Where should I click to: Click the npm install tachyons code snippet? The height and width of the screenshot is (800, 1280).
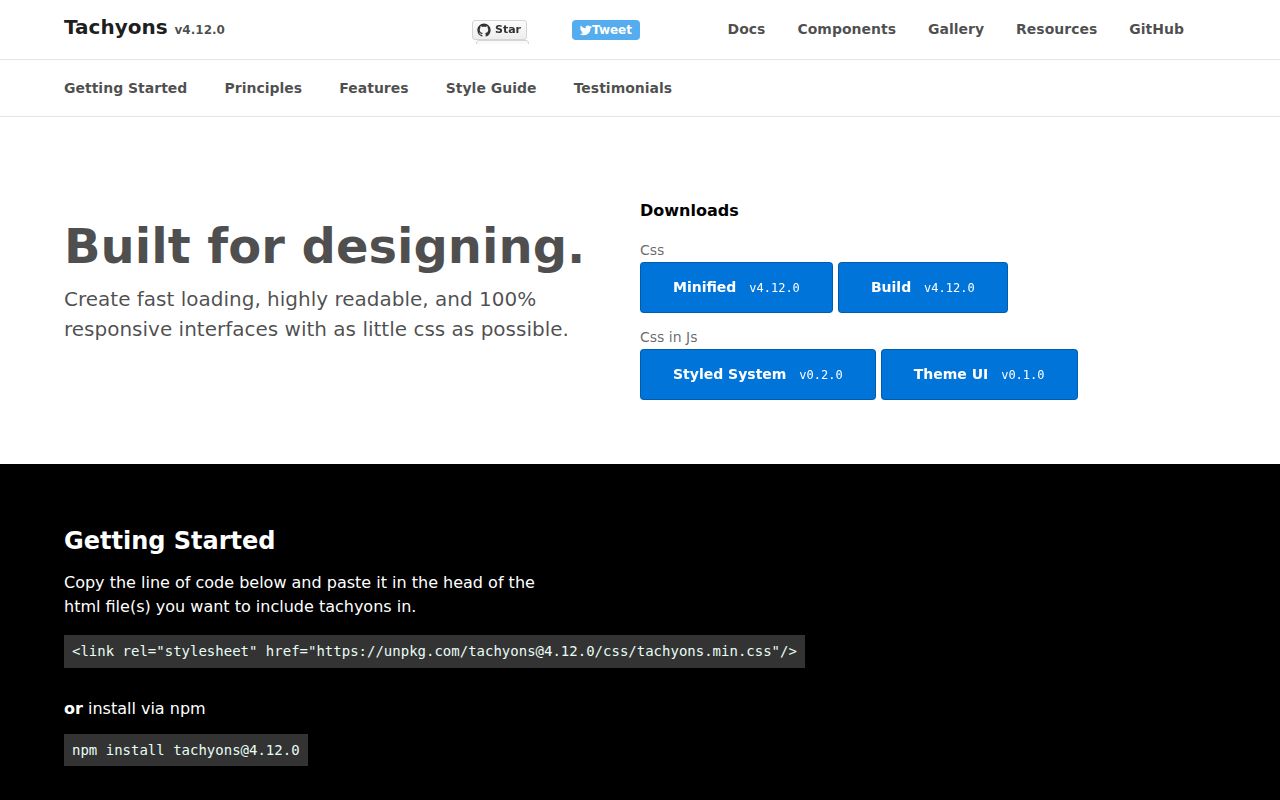click(186, 750)
